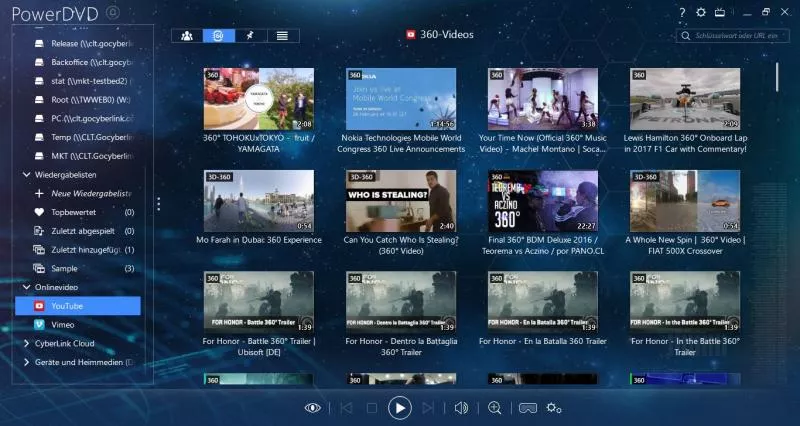Switch to TV mode icon
This screenshot has width=800, height=426.
pyautogui.click(x=720, y=12)
